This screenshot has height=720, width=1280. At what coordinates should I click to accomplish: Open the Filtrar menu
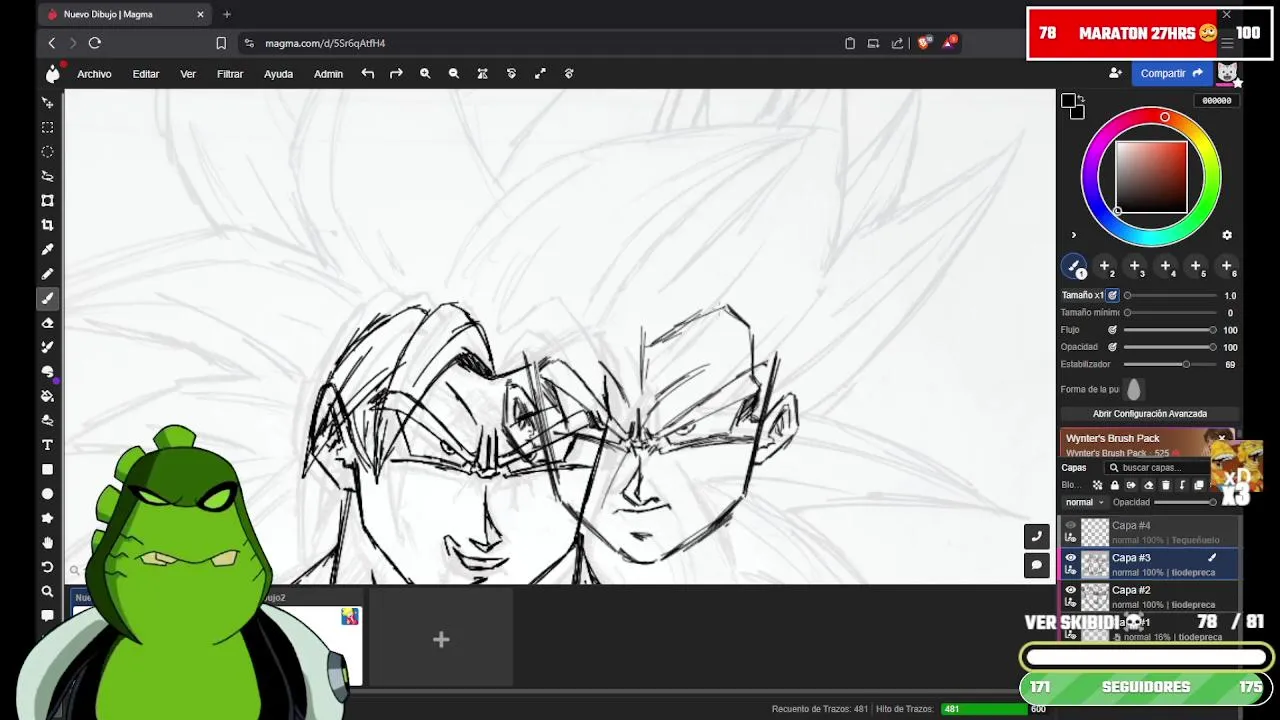pos(230,74)
